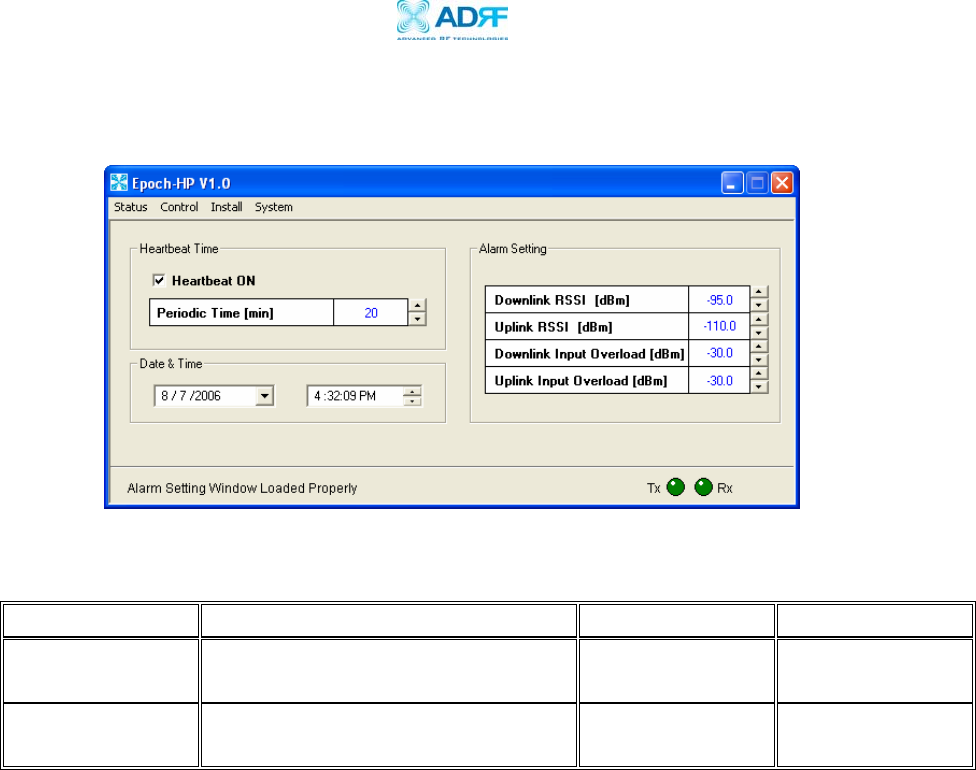Click Downlink Input Overload value -30.0
The image size is (976, 770).
[x=719, y=353]
